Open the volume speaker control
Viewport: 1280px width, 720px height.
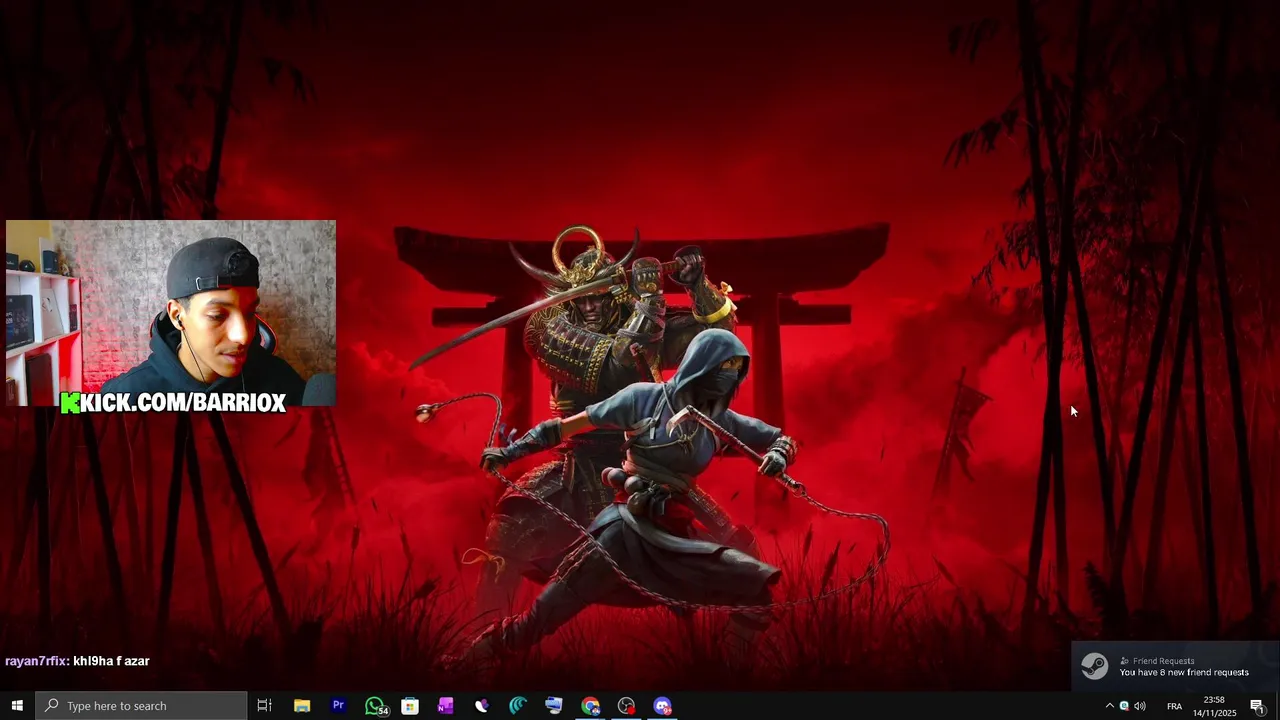[1140, 706]
